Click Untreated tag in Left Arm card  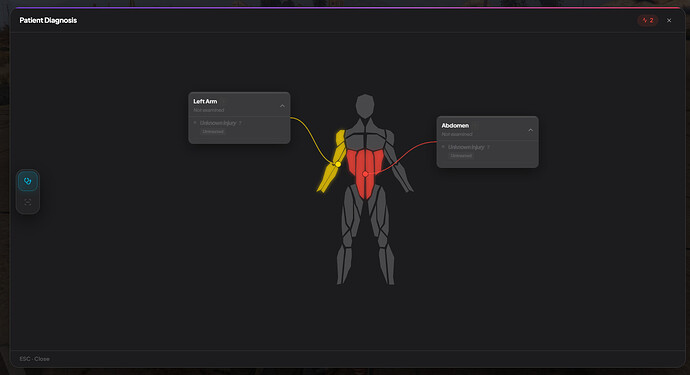click(x=213, y=132)
